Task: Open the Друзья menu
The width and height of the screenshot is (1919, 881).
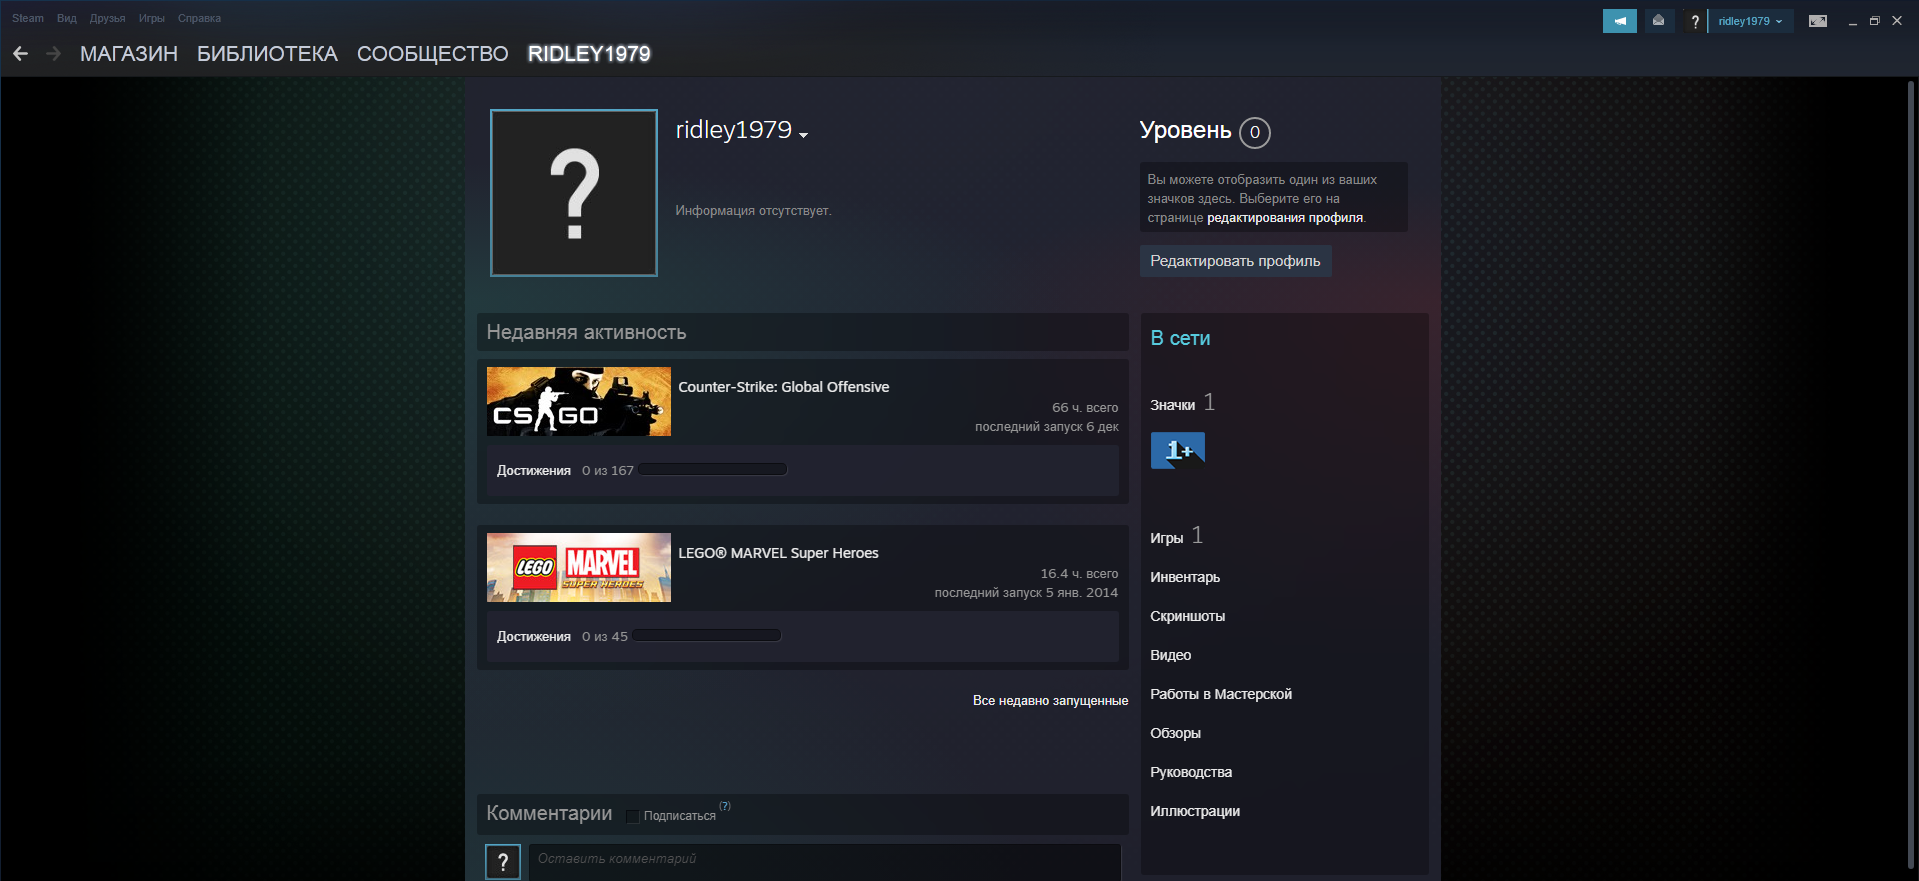Action: [107, 18]
